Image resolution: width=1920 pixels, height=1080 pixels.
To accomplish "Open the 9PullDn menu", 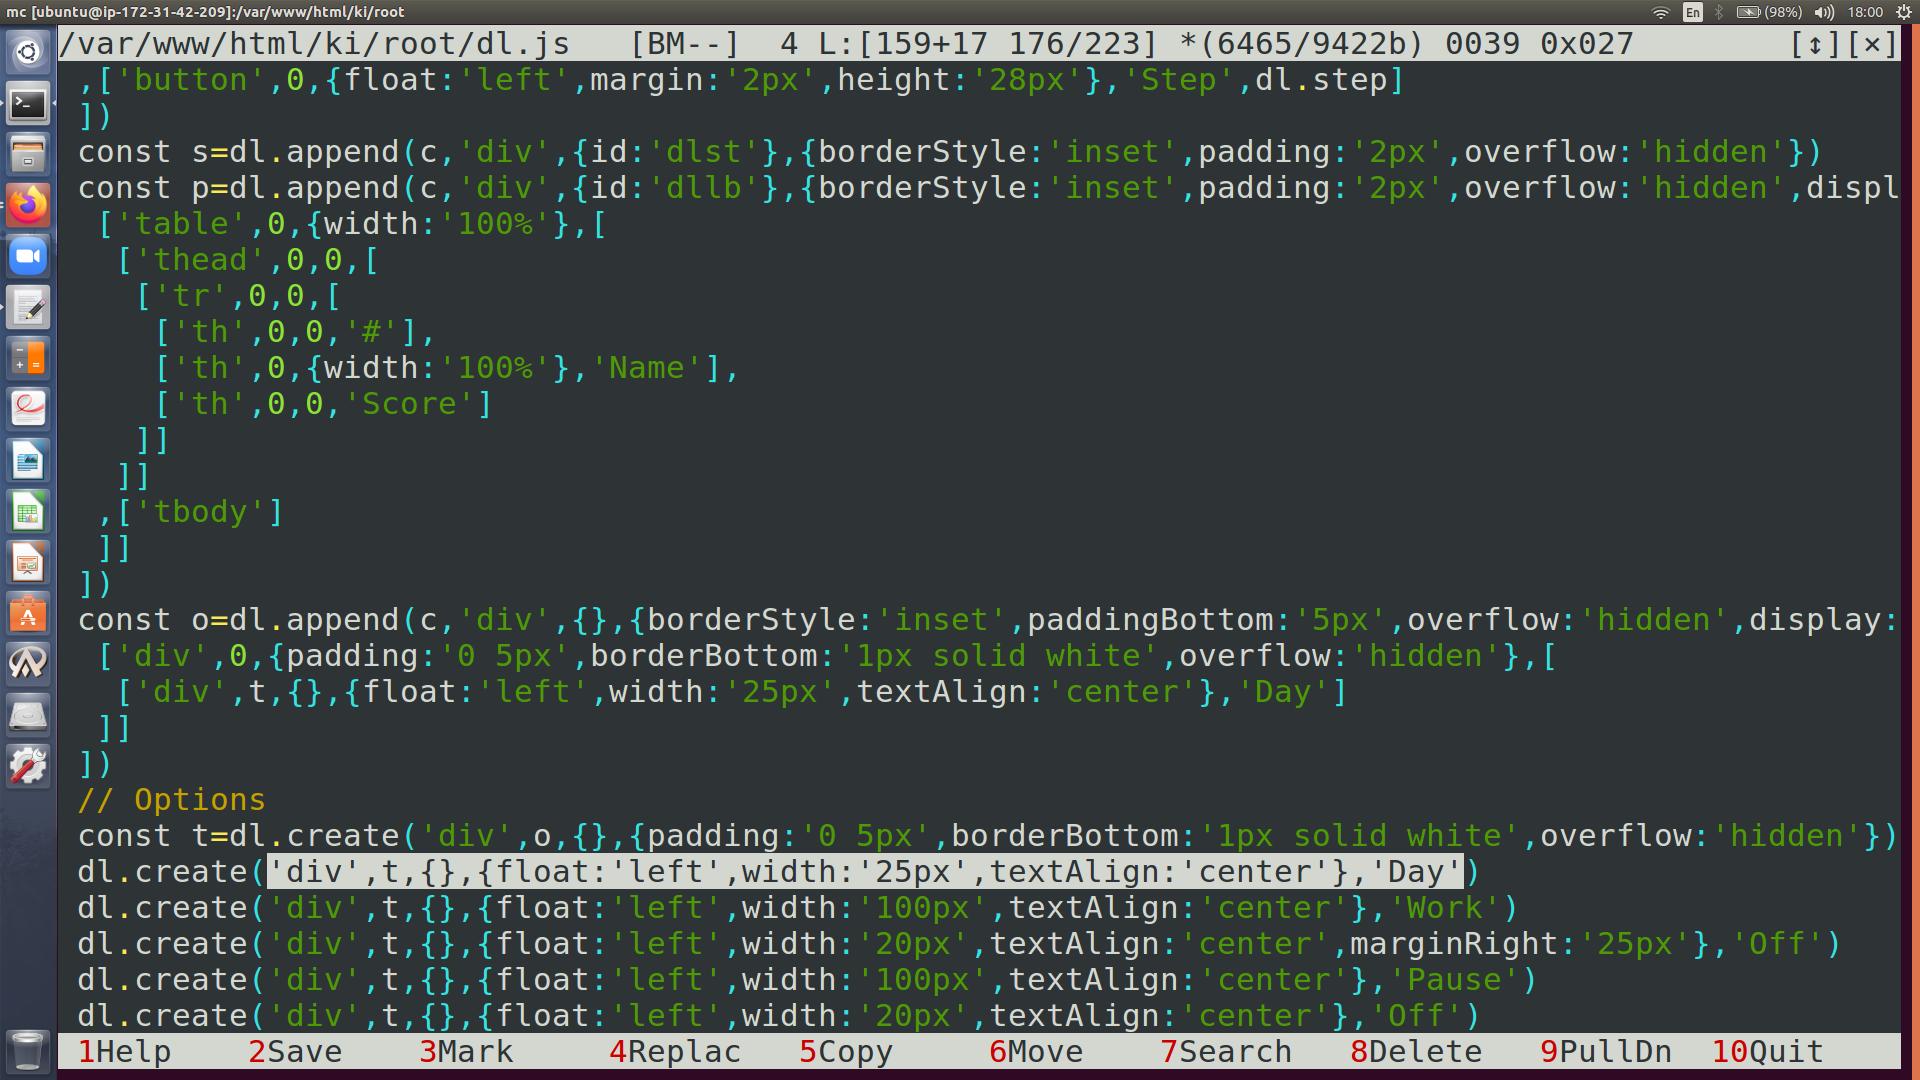I will pyautogui.click(x=1605, y=1052).
